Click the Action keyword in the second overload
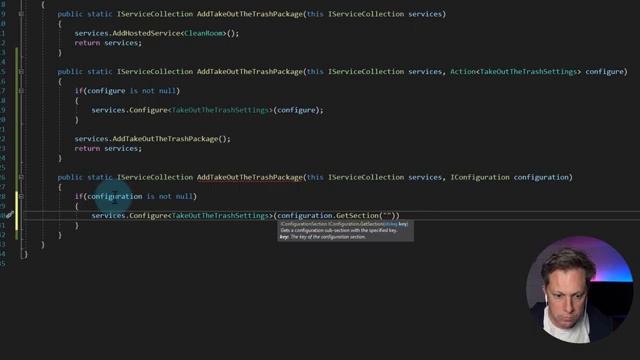Image resolution: width=640 pixels, height=360 pixels. click(x=462, y=71)
